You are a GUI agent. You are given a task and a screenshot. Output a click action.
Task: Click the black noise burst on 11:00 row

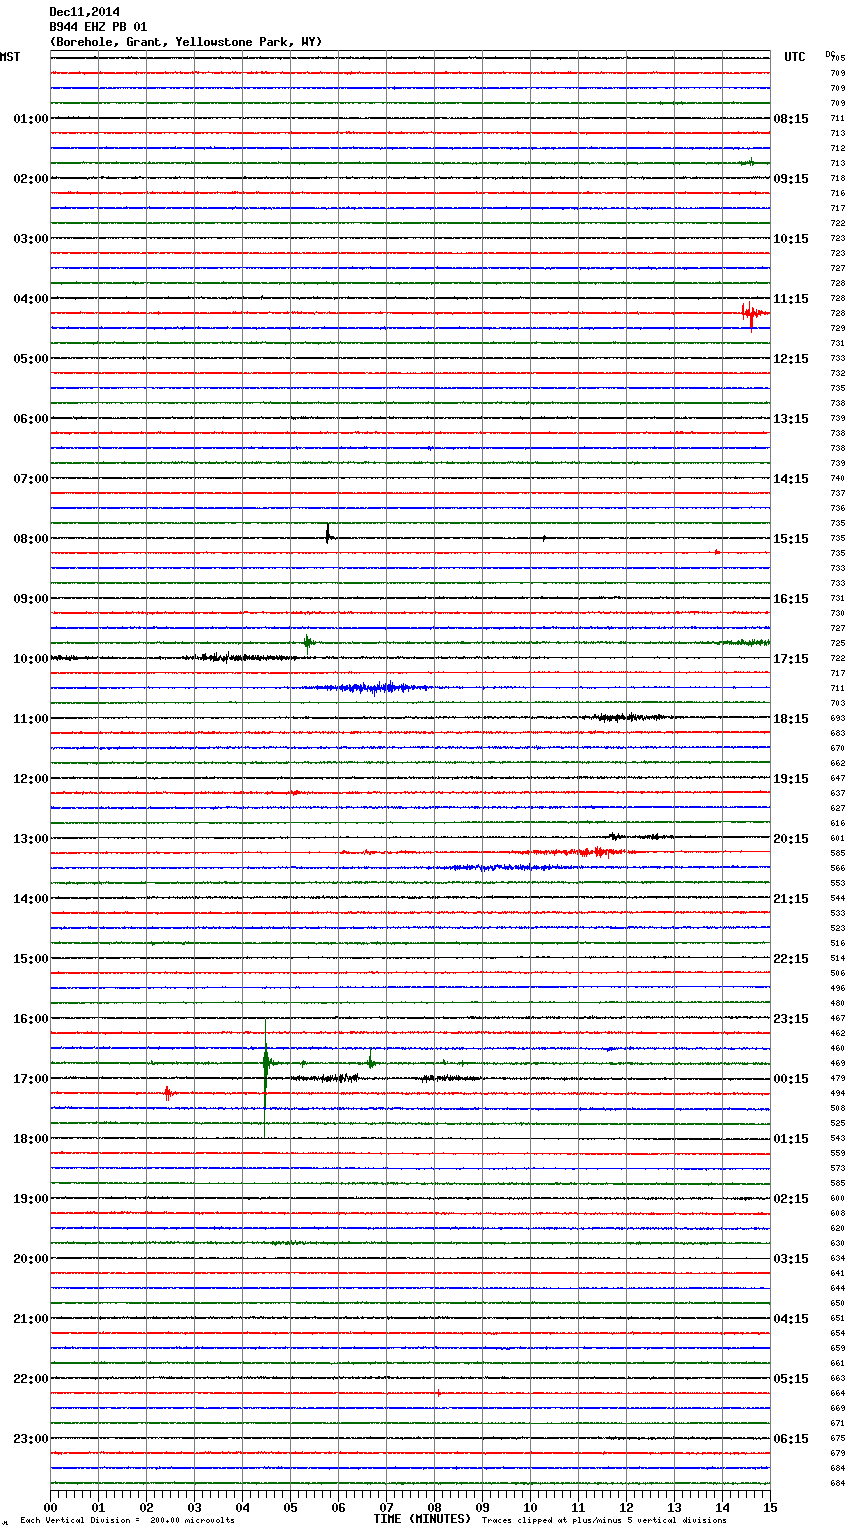click(x=628, y=717)
